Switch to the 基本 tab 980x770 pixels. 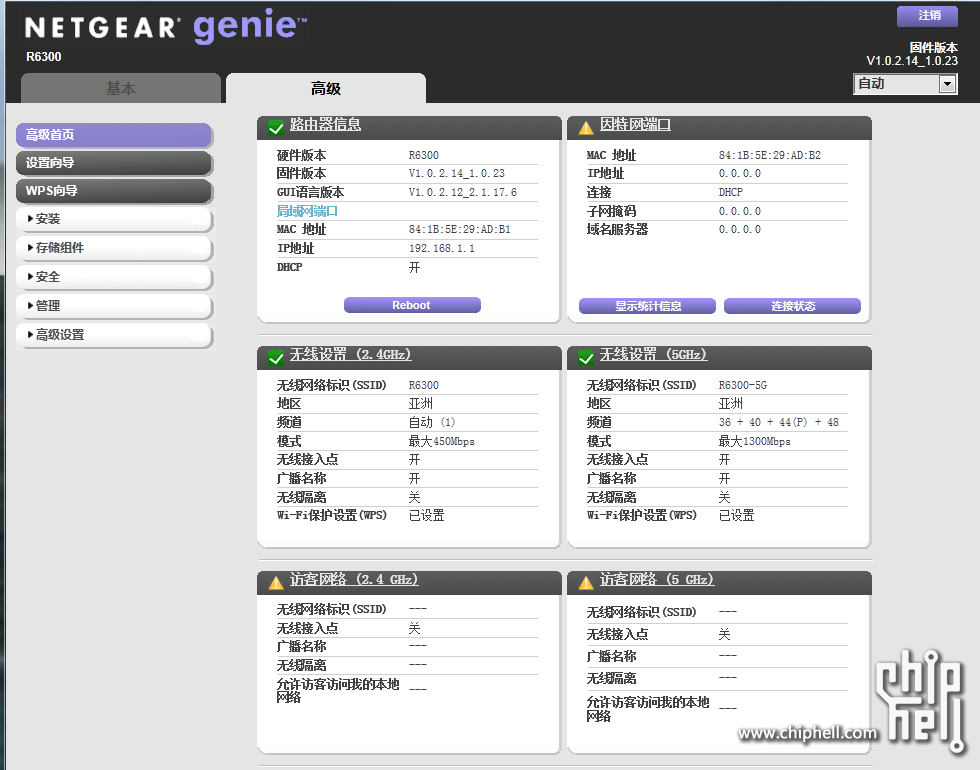coord(121,88)
